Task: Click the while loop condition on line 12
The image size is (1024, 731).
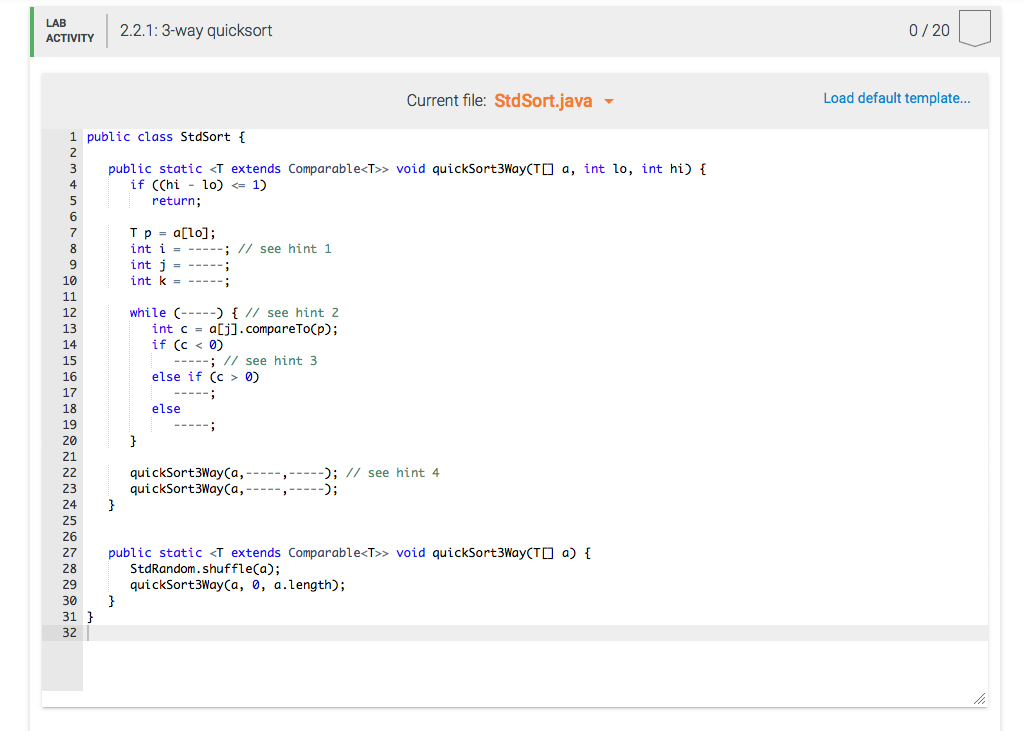Action: point(195,312)
